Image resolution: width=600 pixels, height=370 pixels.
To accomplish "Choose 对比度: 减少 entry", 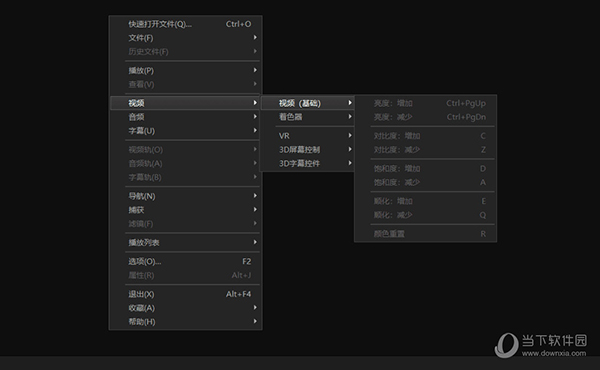I will 426,150.
